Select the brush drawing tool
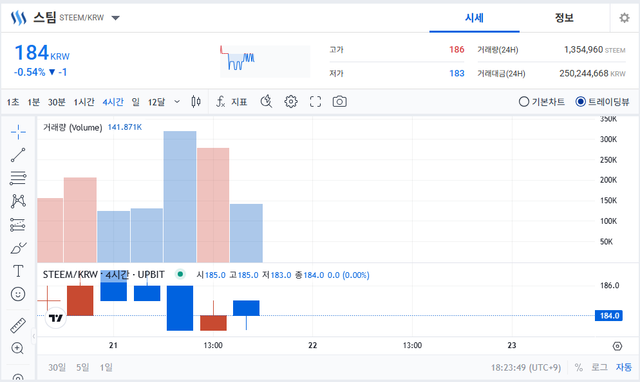Screen dimensions: 640x382 click(18, 248)
